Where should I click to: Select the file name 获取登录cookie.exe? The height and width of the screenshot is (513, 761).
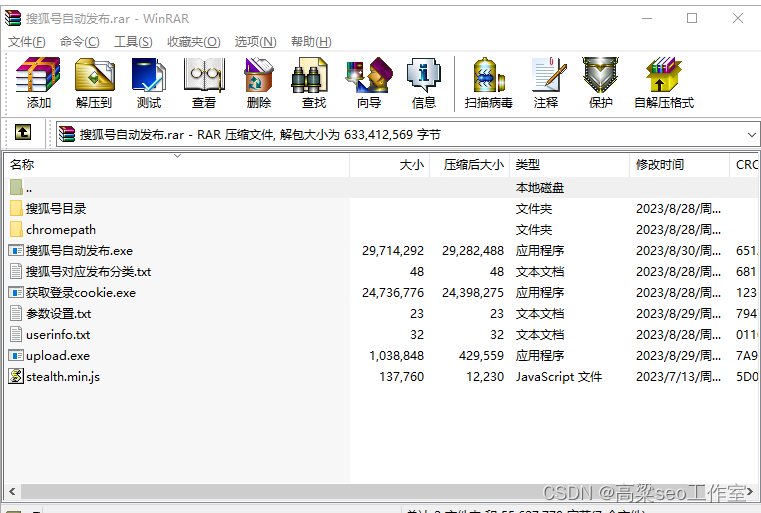click(x=81, y=293)
